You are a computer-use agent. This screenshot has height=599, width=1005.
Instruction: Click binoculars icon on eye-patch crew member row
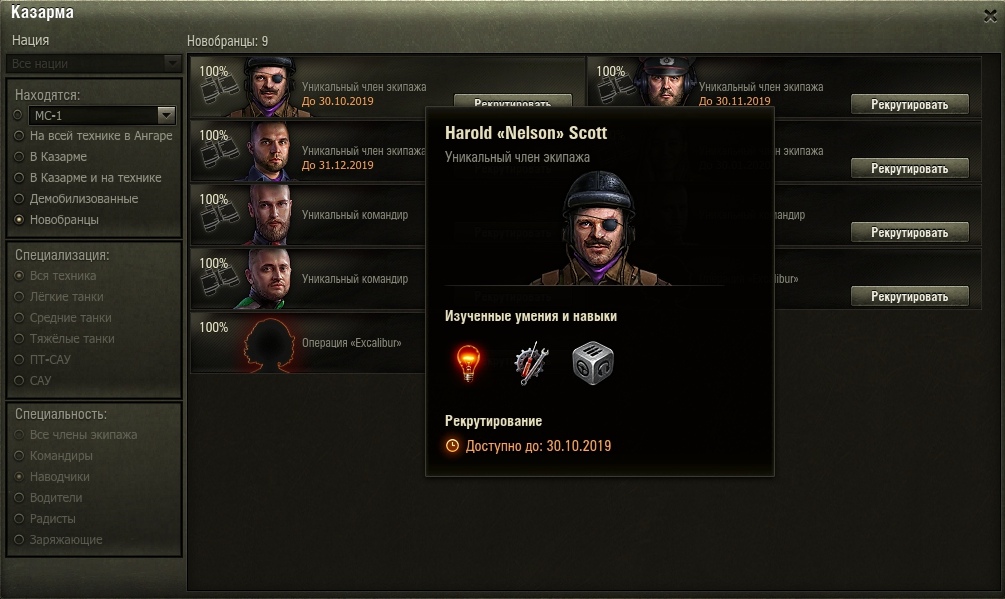(219, 90)
